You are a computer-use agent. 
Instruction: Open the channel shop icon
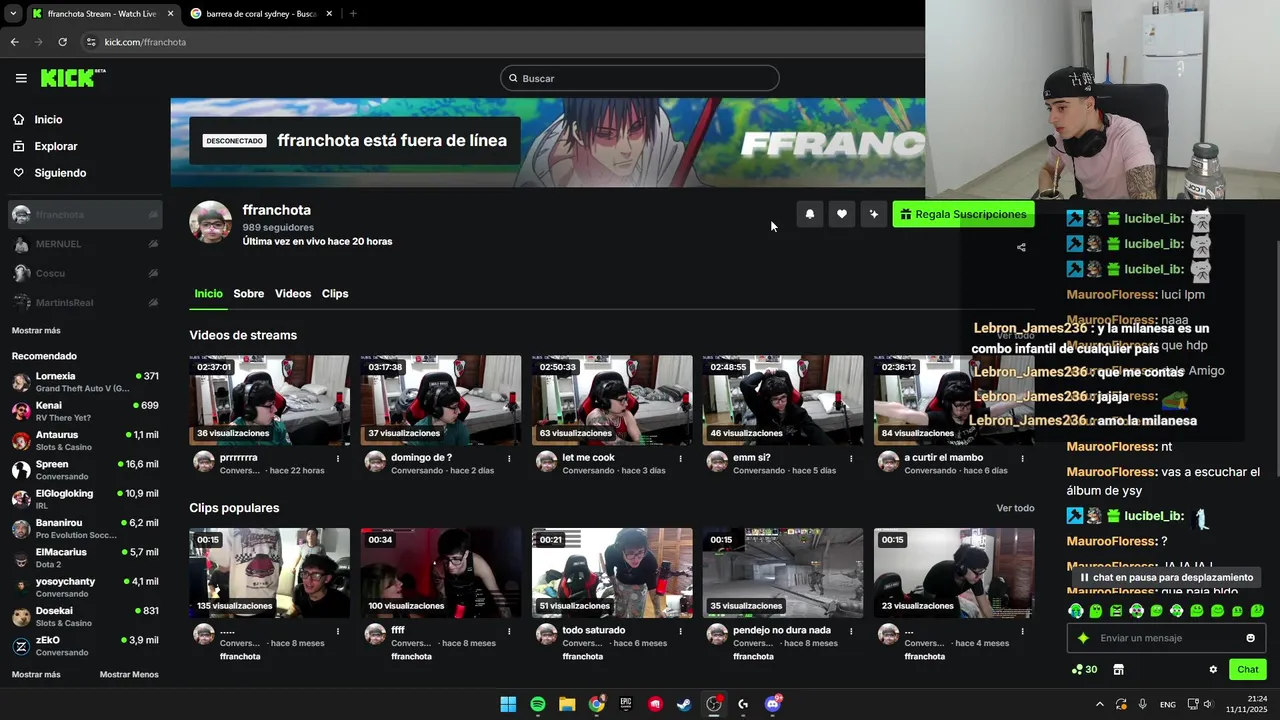1118,670
